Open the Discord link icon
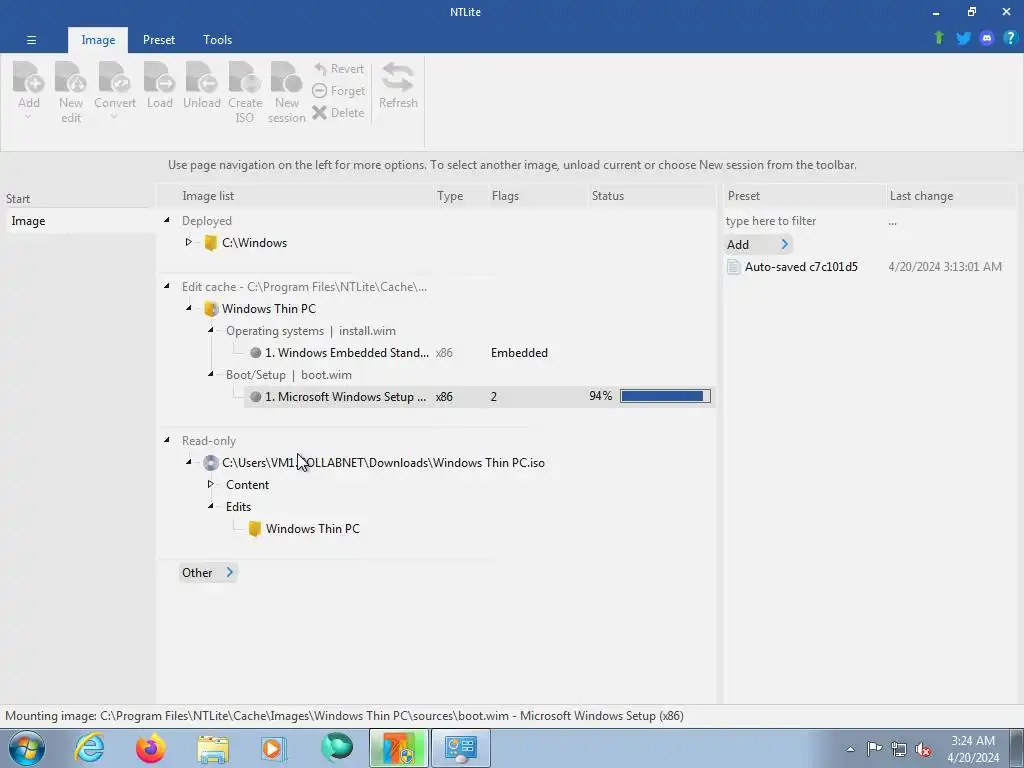The image size is (1024, 768). coord(987,39)
